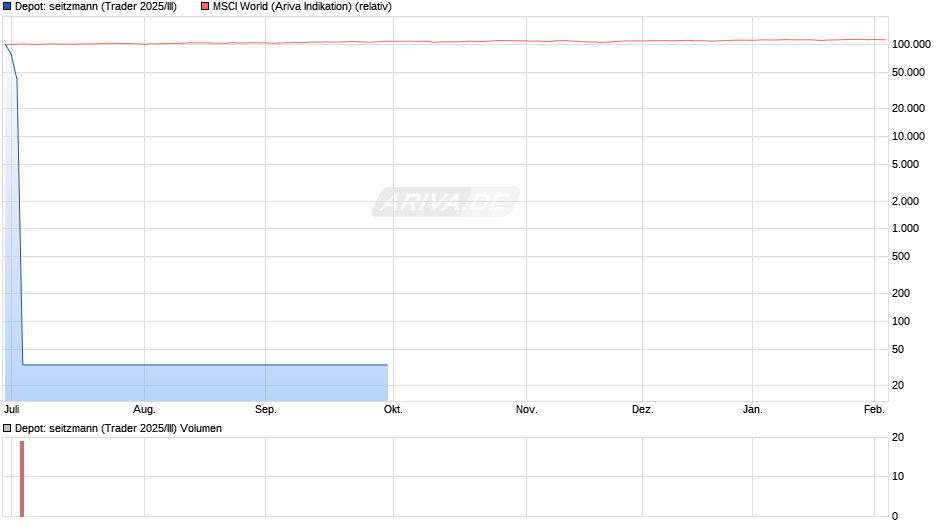Click the volume axis '10' value
Viewport: 940px width, 526px height.
coord(898,476)
